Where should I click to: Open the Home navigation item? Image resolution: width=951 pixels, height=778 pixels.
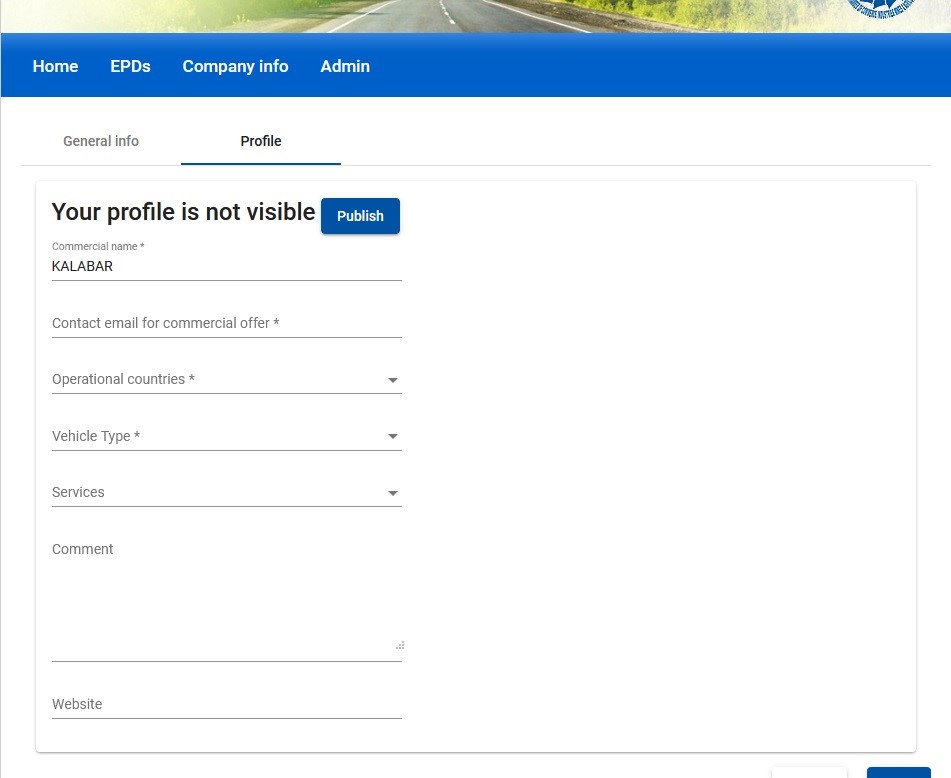pyautogui.click(x=55, y=66)
